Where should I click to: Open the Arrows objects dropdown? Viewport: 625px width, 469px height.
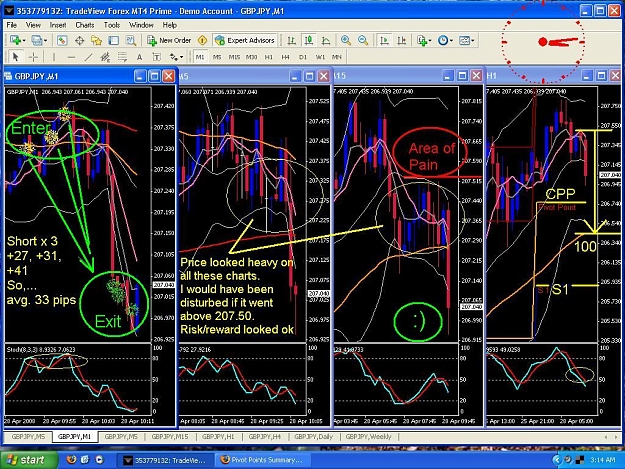tap(176, 57)
